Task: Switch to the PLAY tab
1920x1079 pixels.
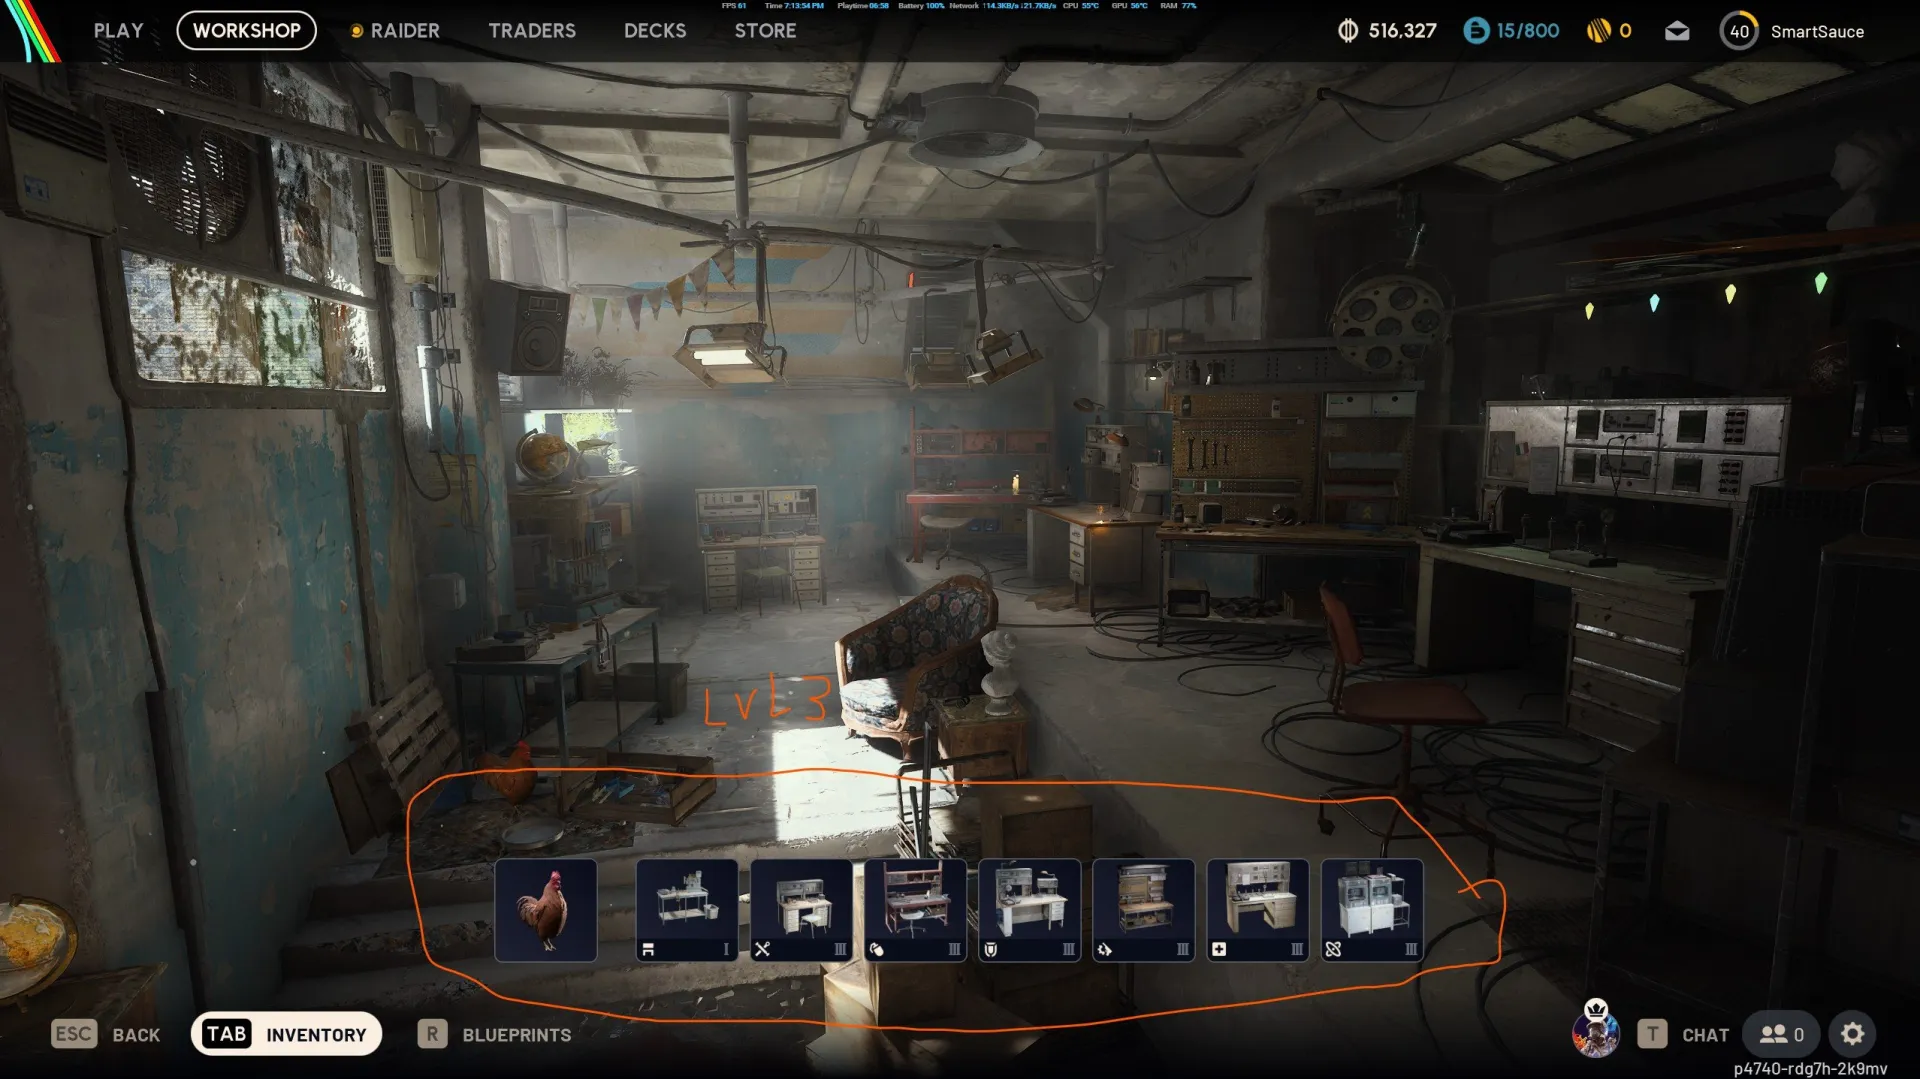Action: [x=119, y=31]
